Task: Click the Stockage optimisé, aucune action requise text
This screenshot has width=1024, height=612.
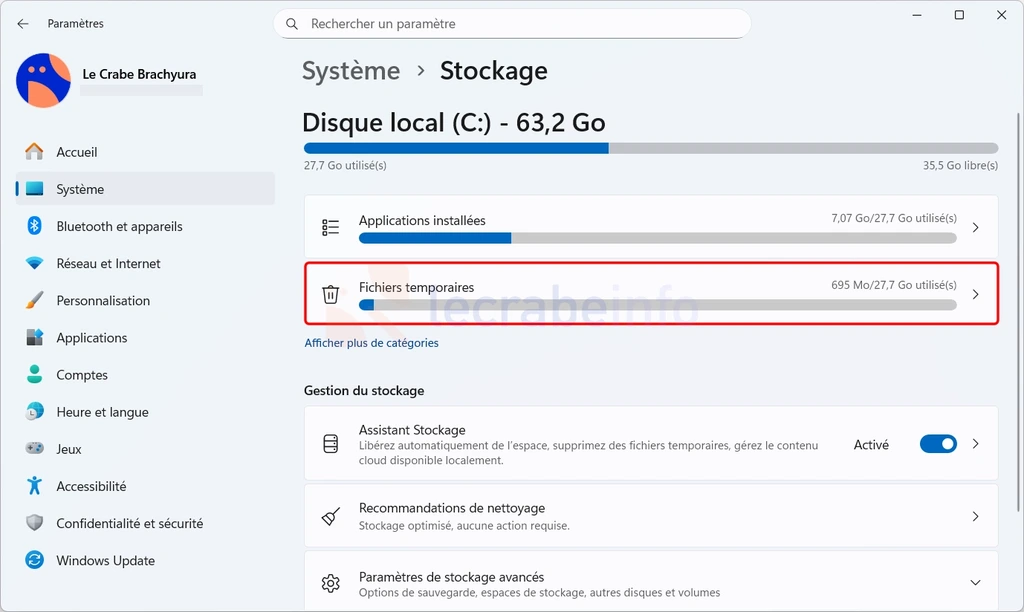Action: tap(464, 526)
